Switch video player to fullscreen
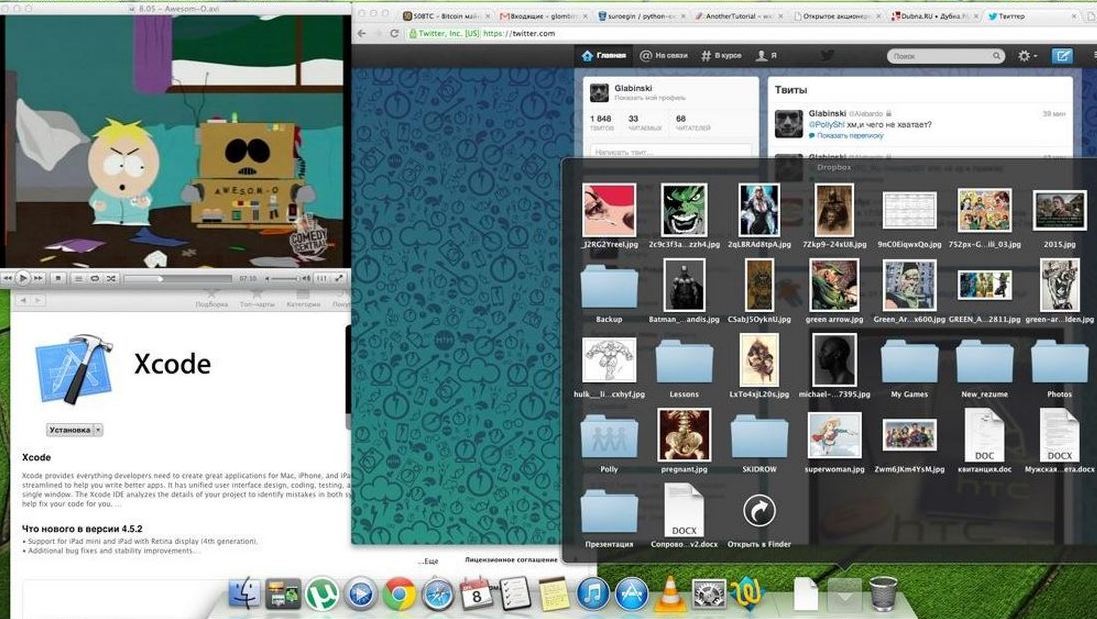Viewport: 1097px width, 619px height. [x=339, y=278]
